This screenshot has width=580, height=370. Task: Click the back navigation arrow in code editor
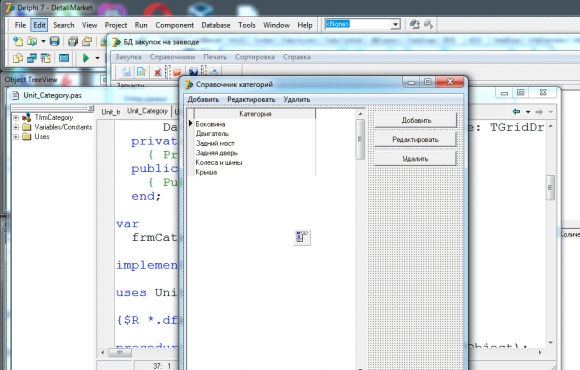pos(516,111)
